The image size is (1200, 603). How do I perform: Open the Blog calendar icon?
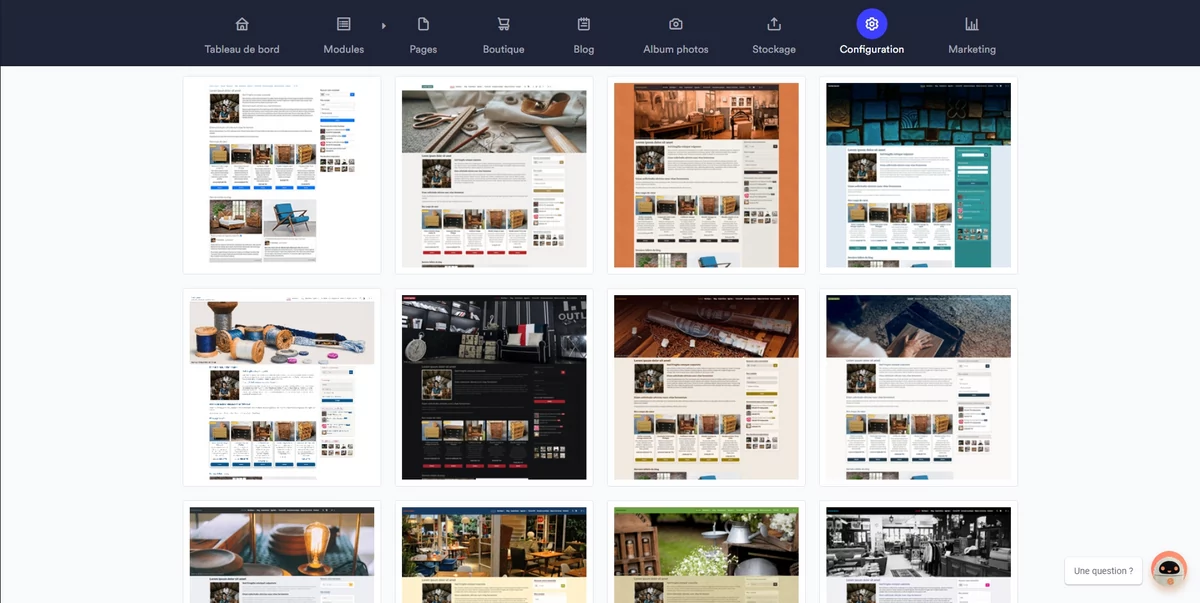click(584, 24)
